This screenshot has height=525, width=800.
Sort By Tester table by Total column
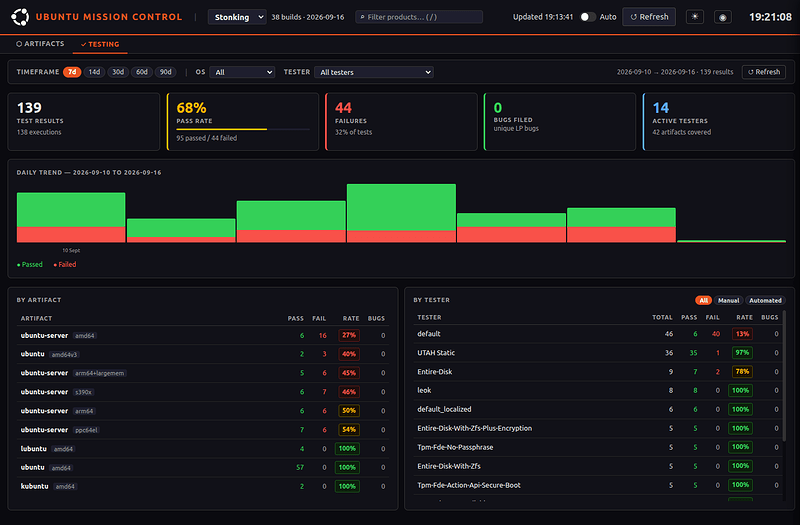point(662,317)
